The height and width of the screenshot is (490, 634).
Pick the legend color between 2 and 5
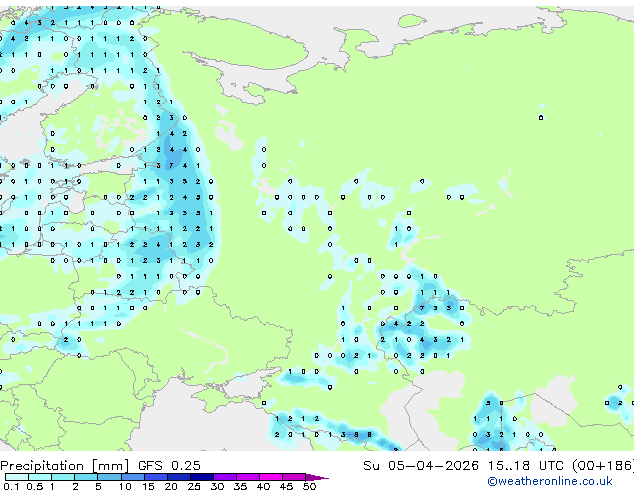coord(86,477)
